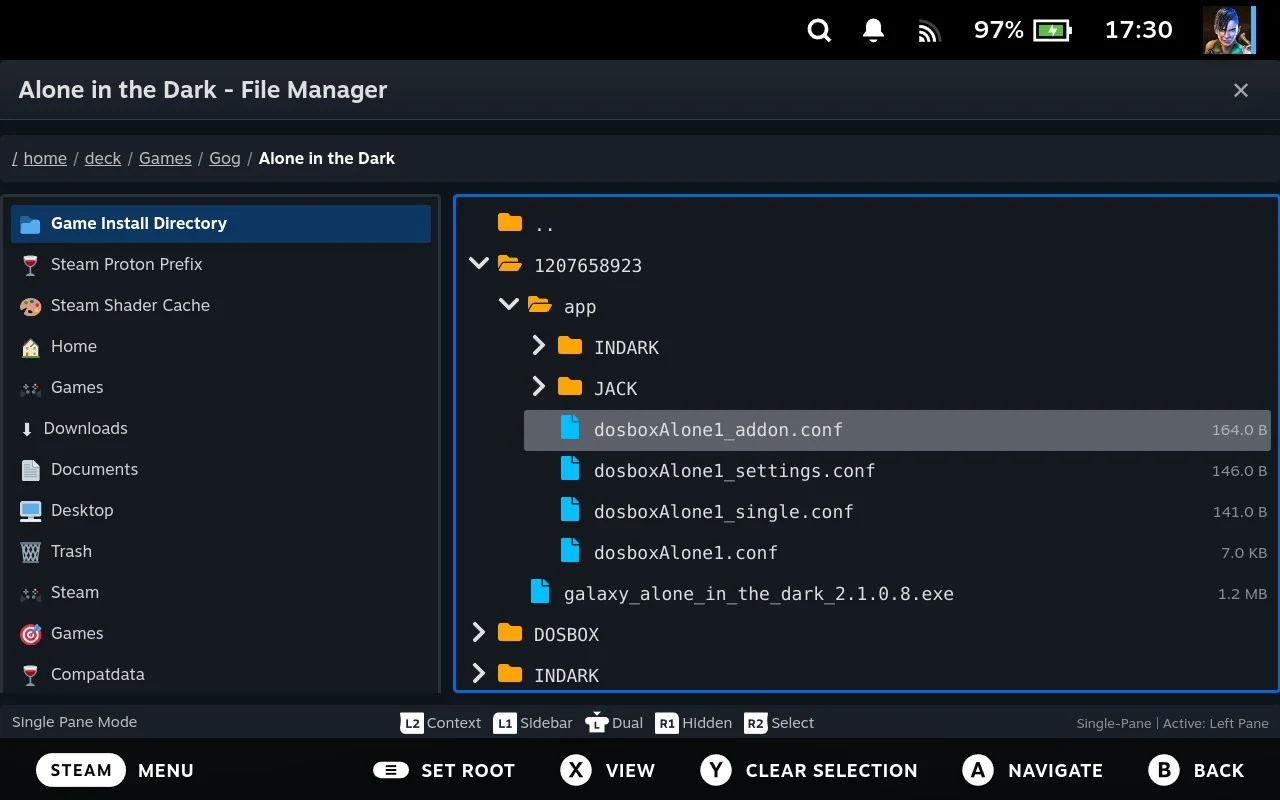This screenshot has height=800, width=1280.
Task: Click the 97% battery percentage
Action: coord(999,30)
